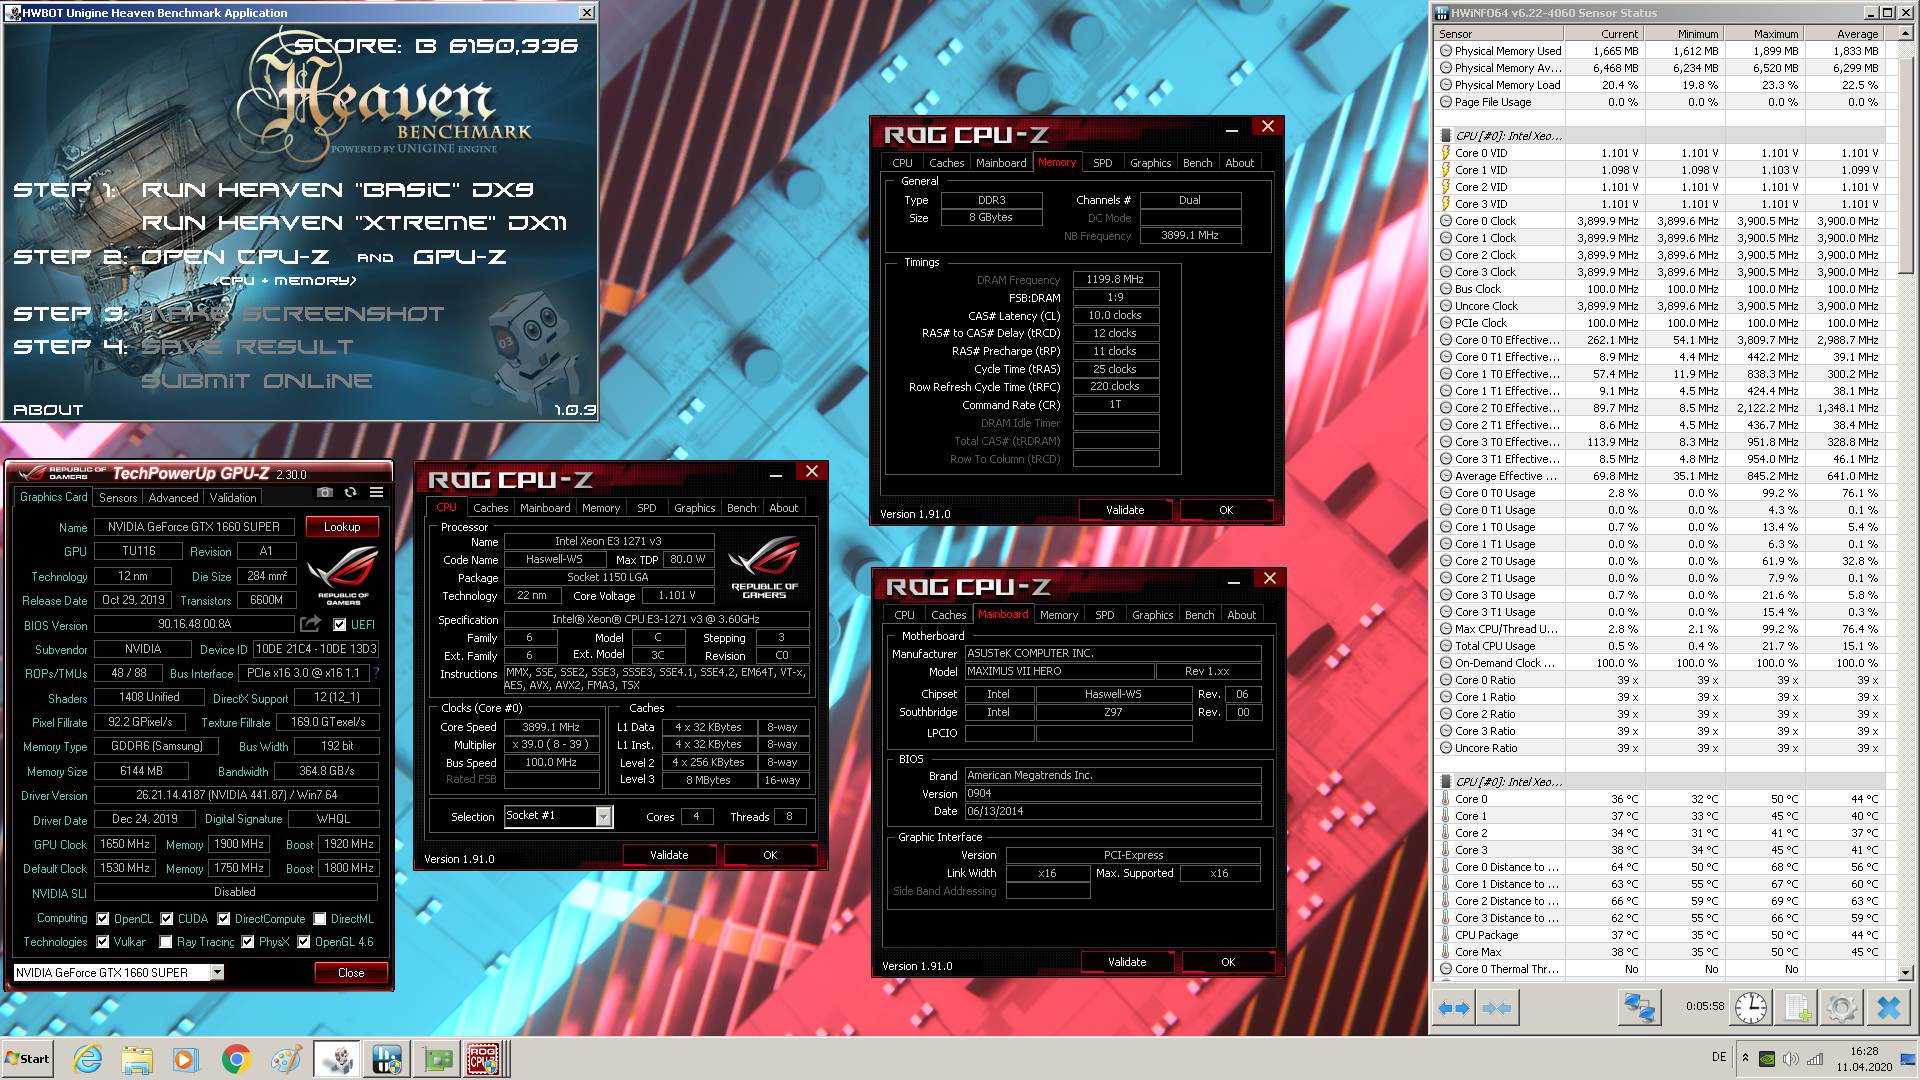Select the Maximum column header in HWiNFO
The image size is (1920, 1080).
(1763, 34)
